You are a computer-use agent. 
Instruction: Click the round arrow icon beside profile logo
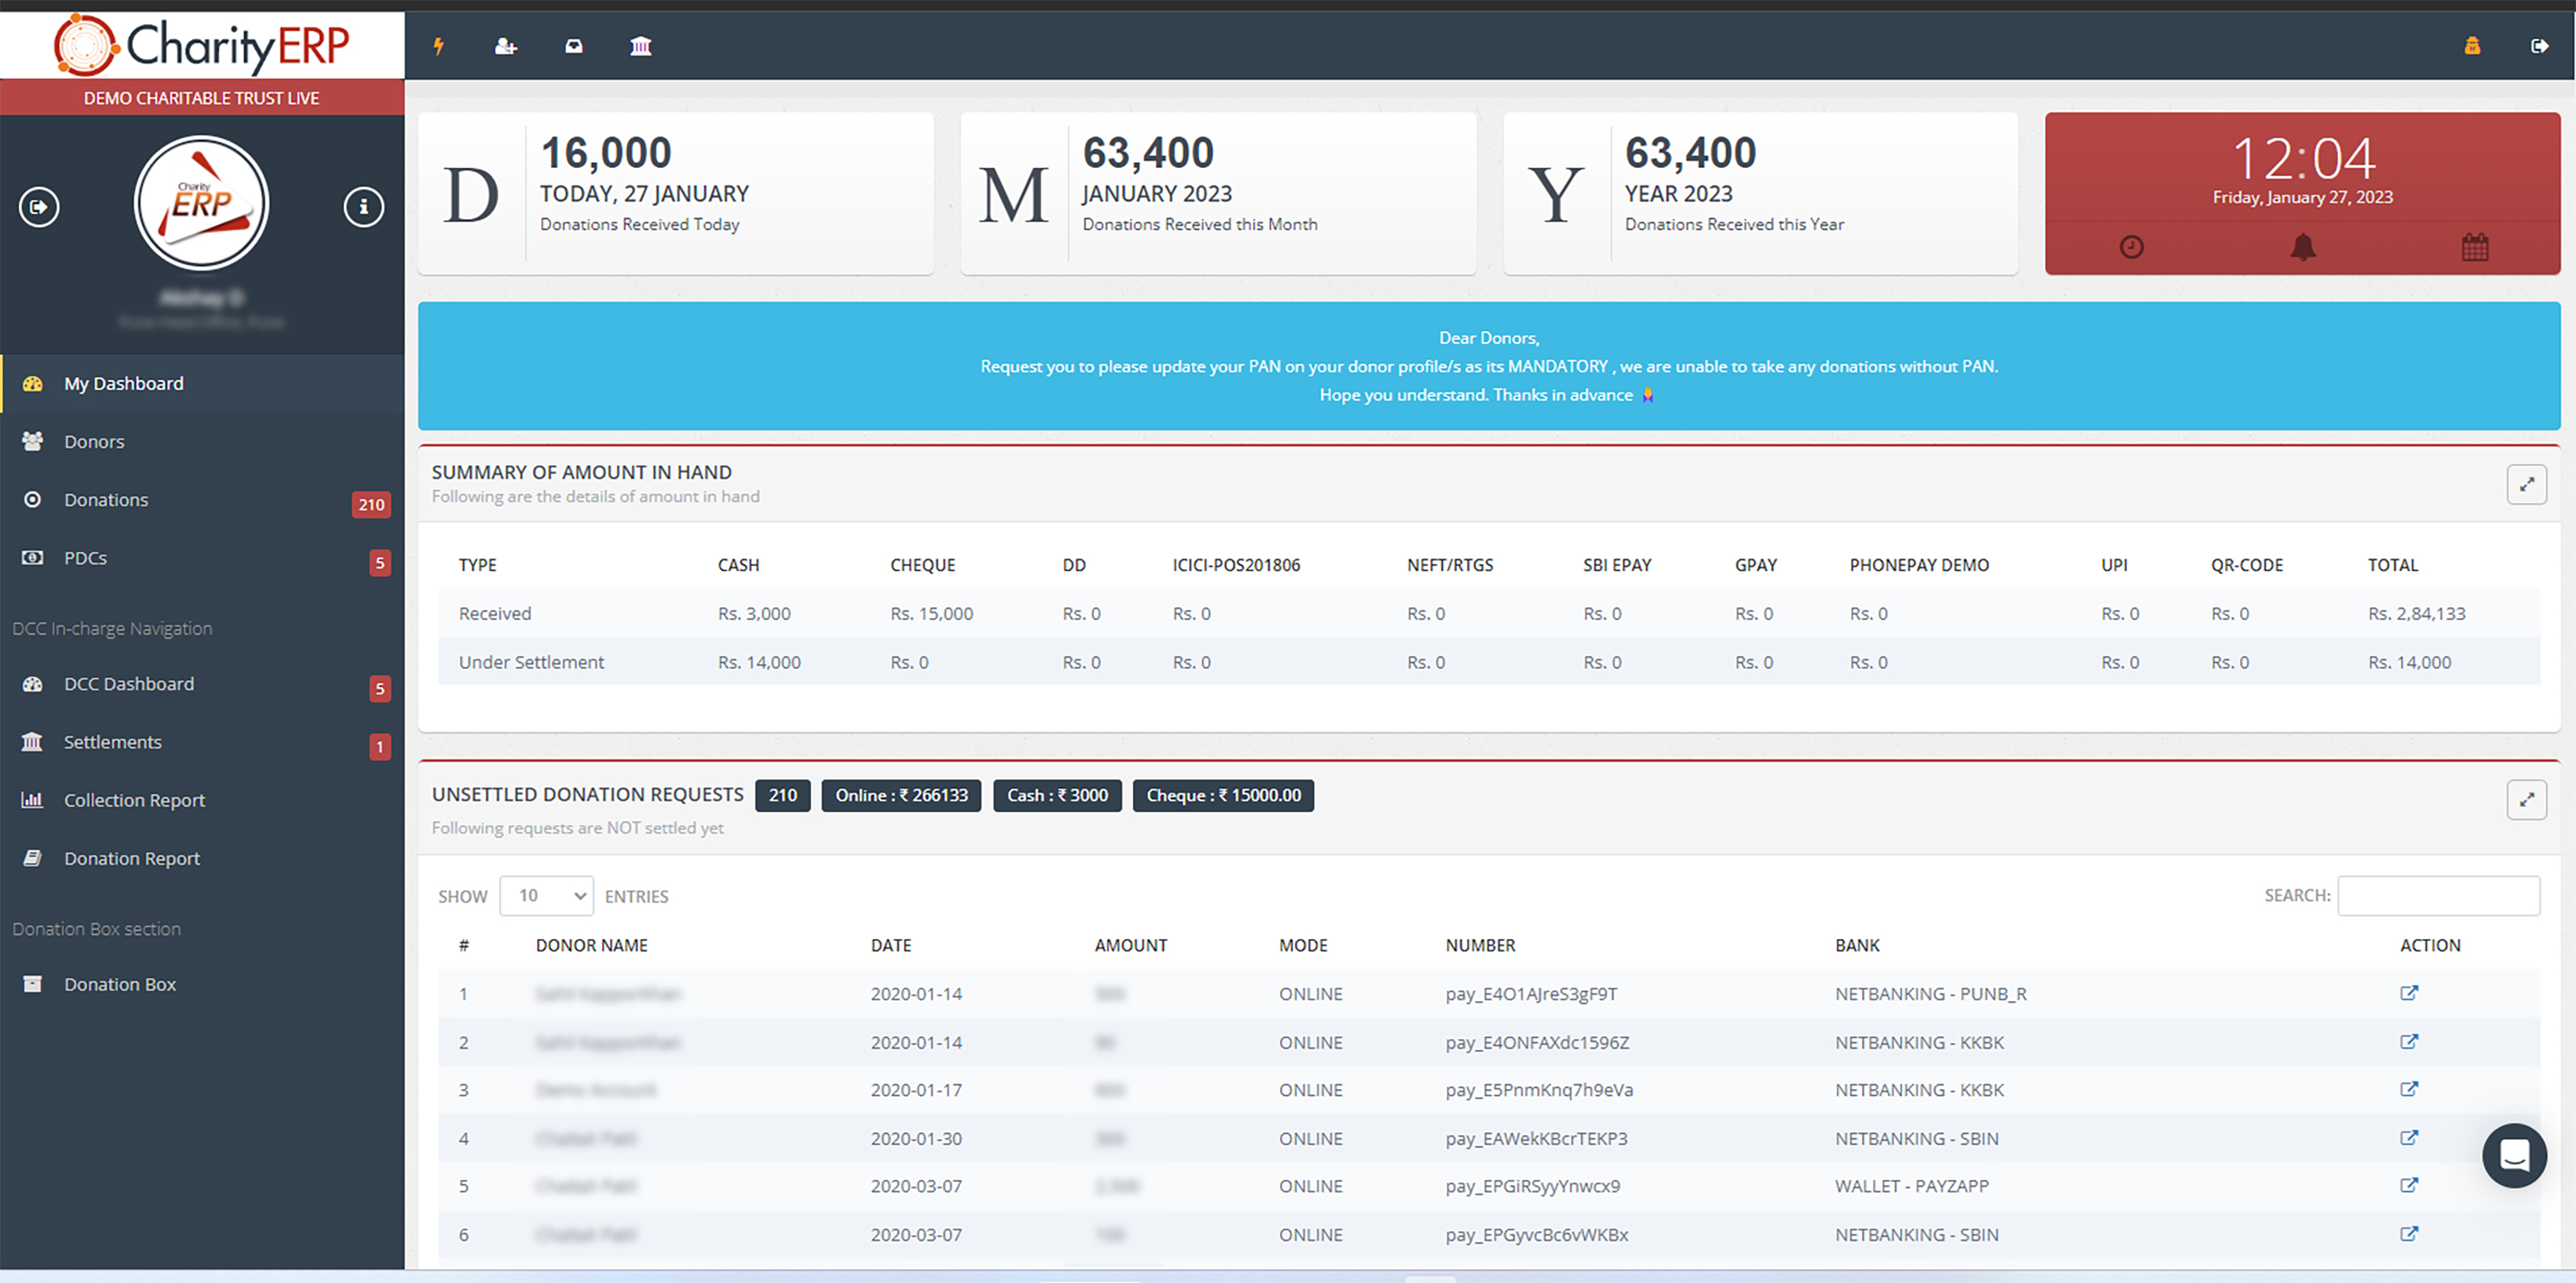39,207
